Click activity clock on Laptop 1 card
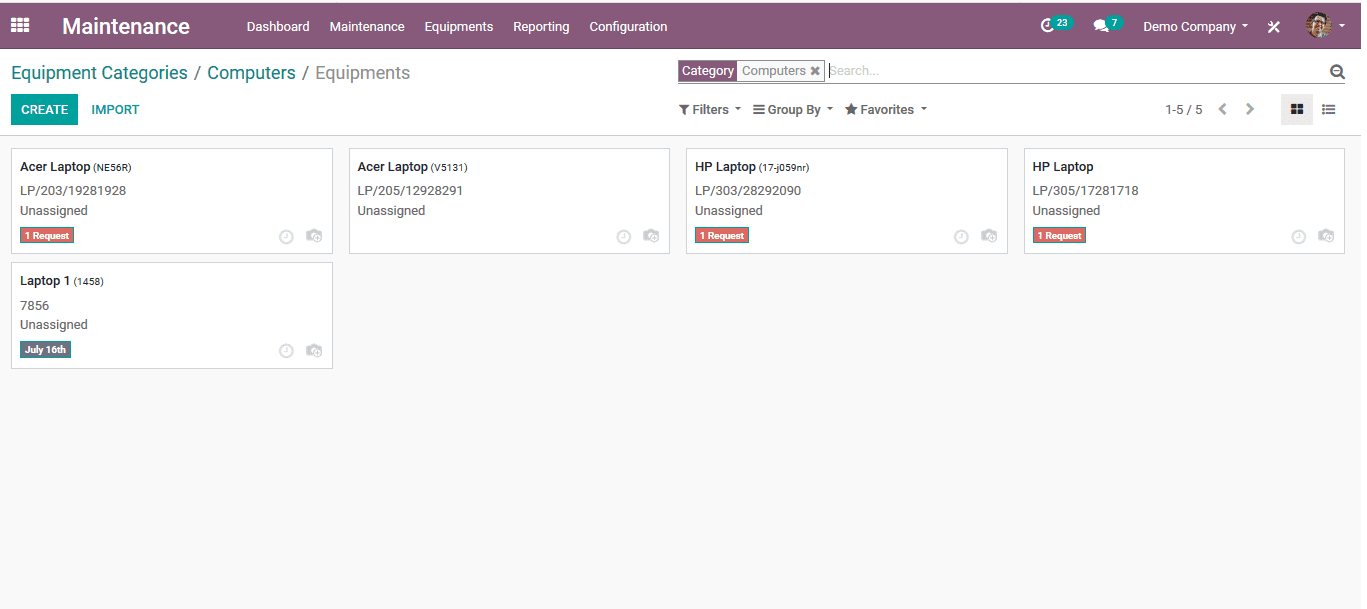This screenshot has height=609, width=1367. pyautogui.click(x=286, y=351)
